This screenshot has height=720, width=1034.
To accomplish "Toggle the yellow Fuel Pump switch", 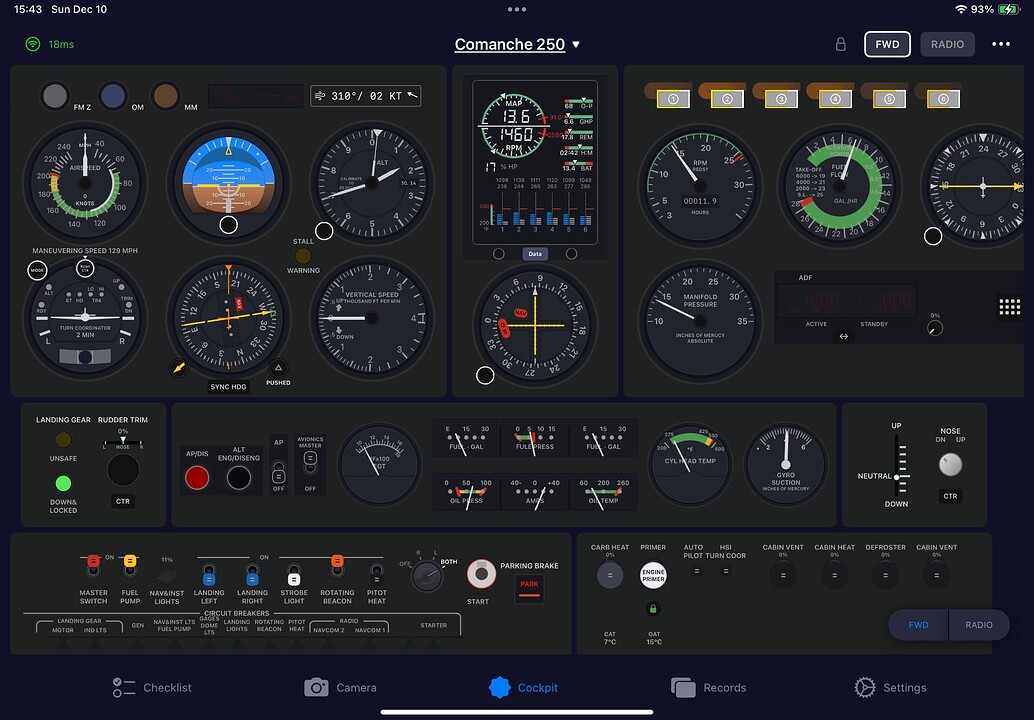I will (130, 567).
